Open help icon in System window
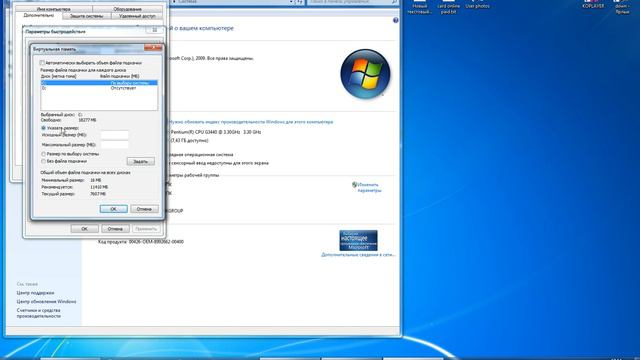The height and width of the screenshot is (360, 640). (395, 20)
